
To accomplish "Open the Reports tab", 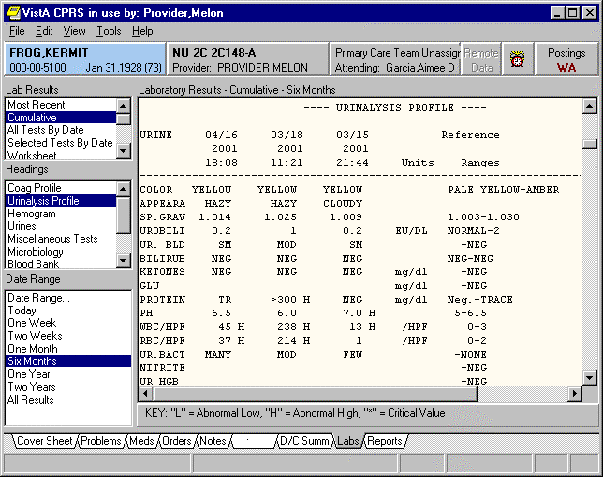I will [385, 441].
